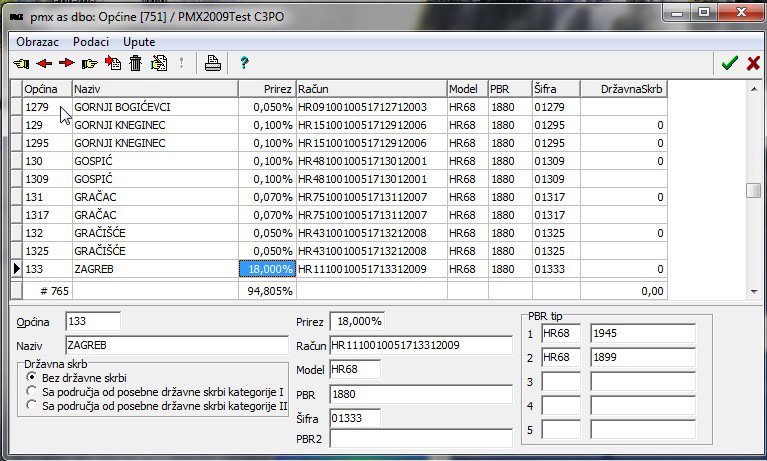Click empty PBR tip row 3 value field

tap(643, 381)
